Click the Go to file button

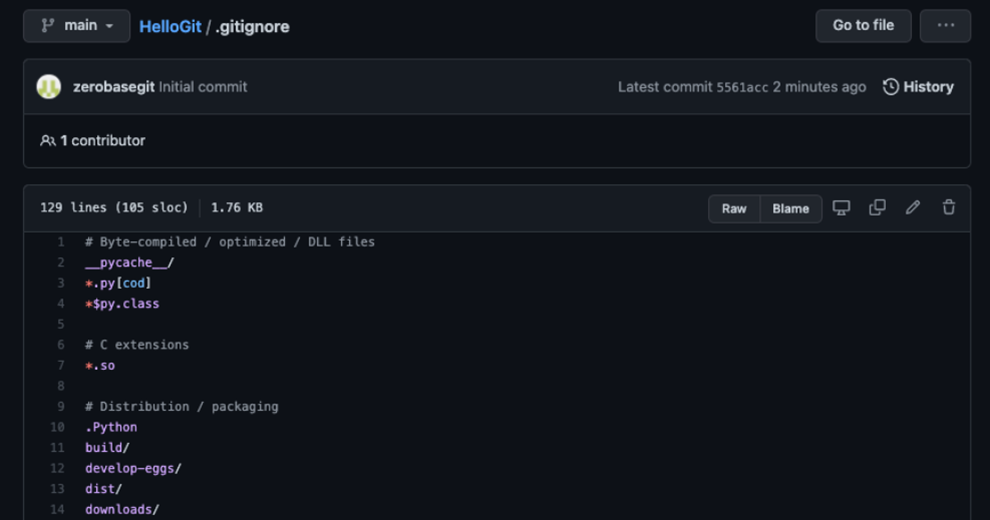(863, 26)
